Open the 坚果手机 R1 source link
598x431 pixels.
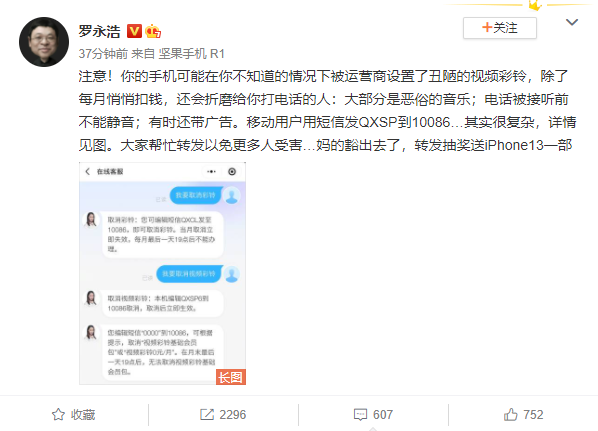(191, 54)
